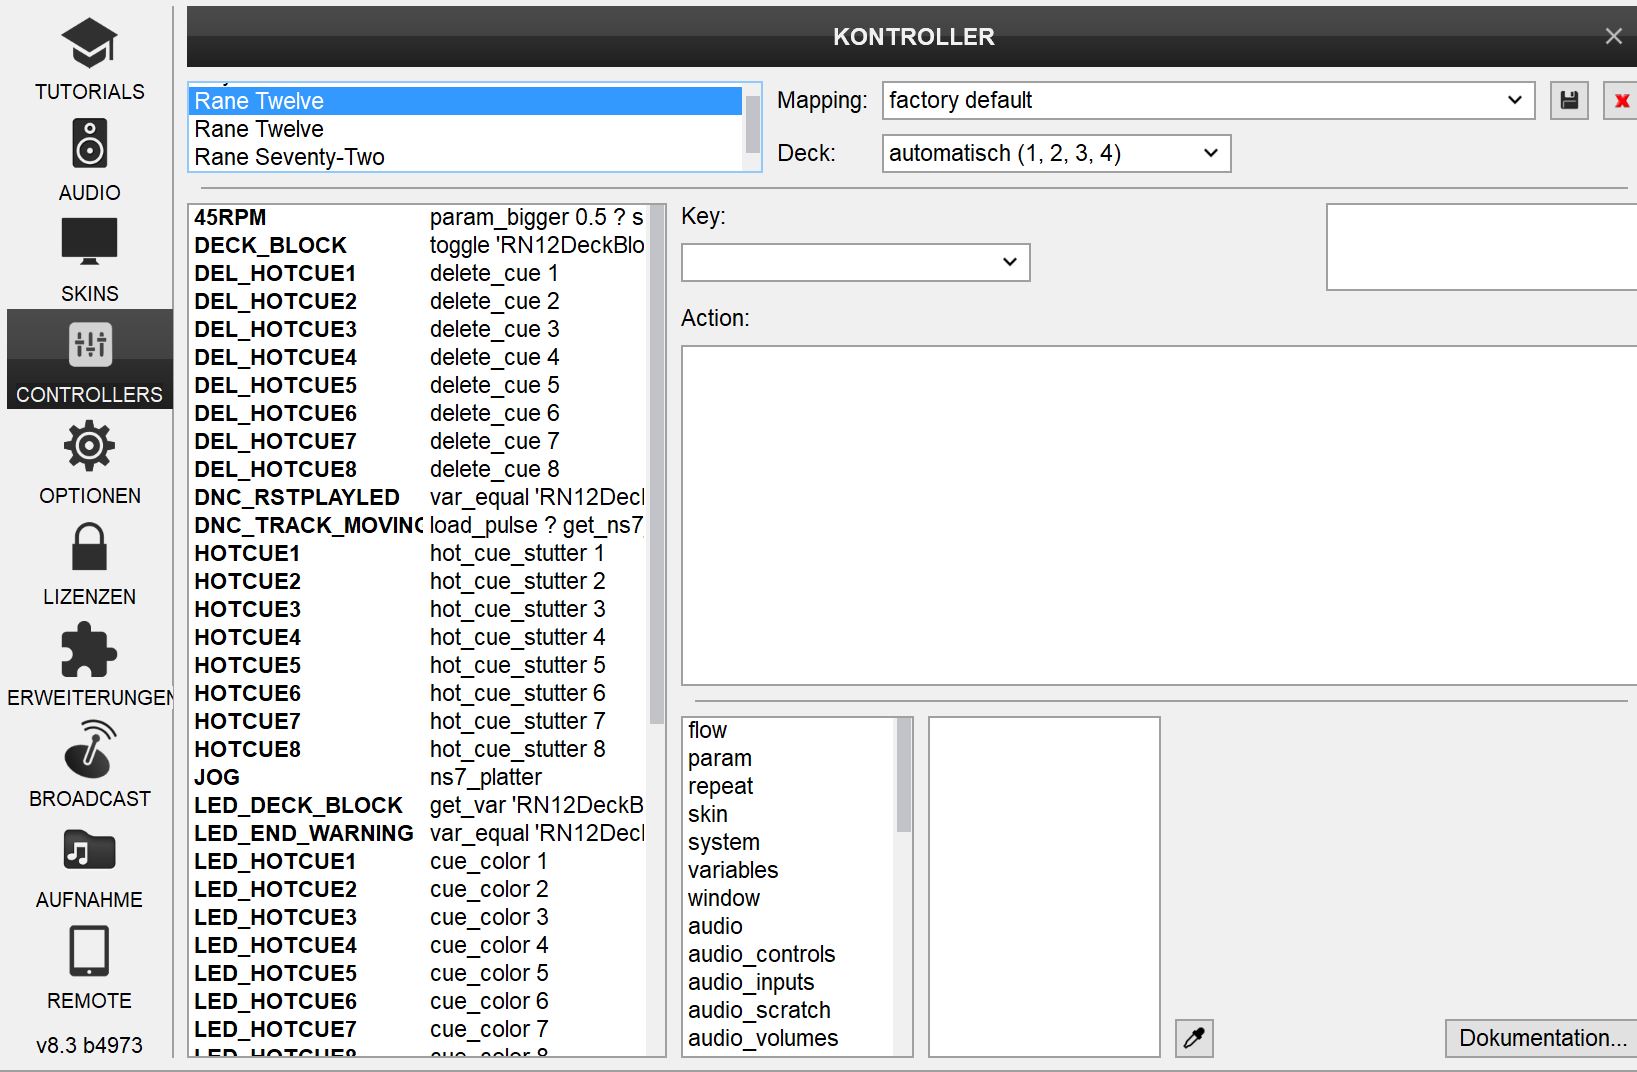1637x1072 pixels.
Task: Choose the variables action category
Action: point(789,870)
